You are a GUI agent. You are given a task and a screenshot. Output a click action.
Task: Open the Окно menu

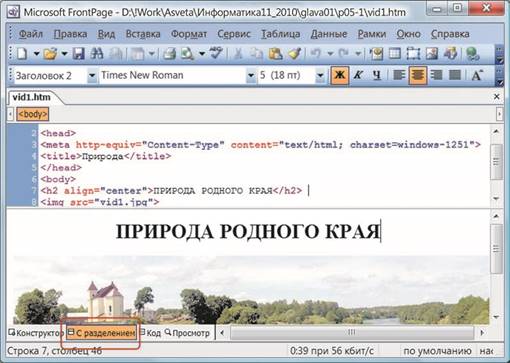coord(408,34)
